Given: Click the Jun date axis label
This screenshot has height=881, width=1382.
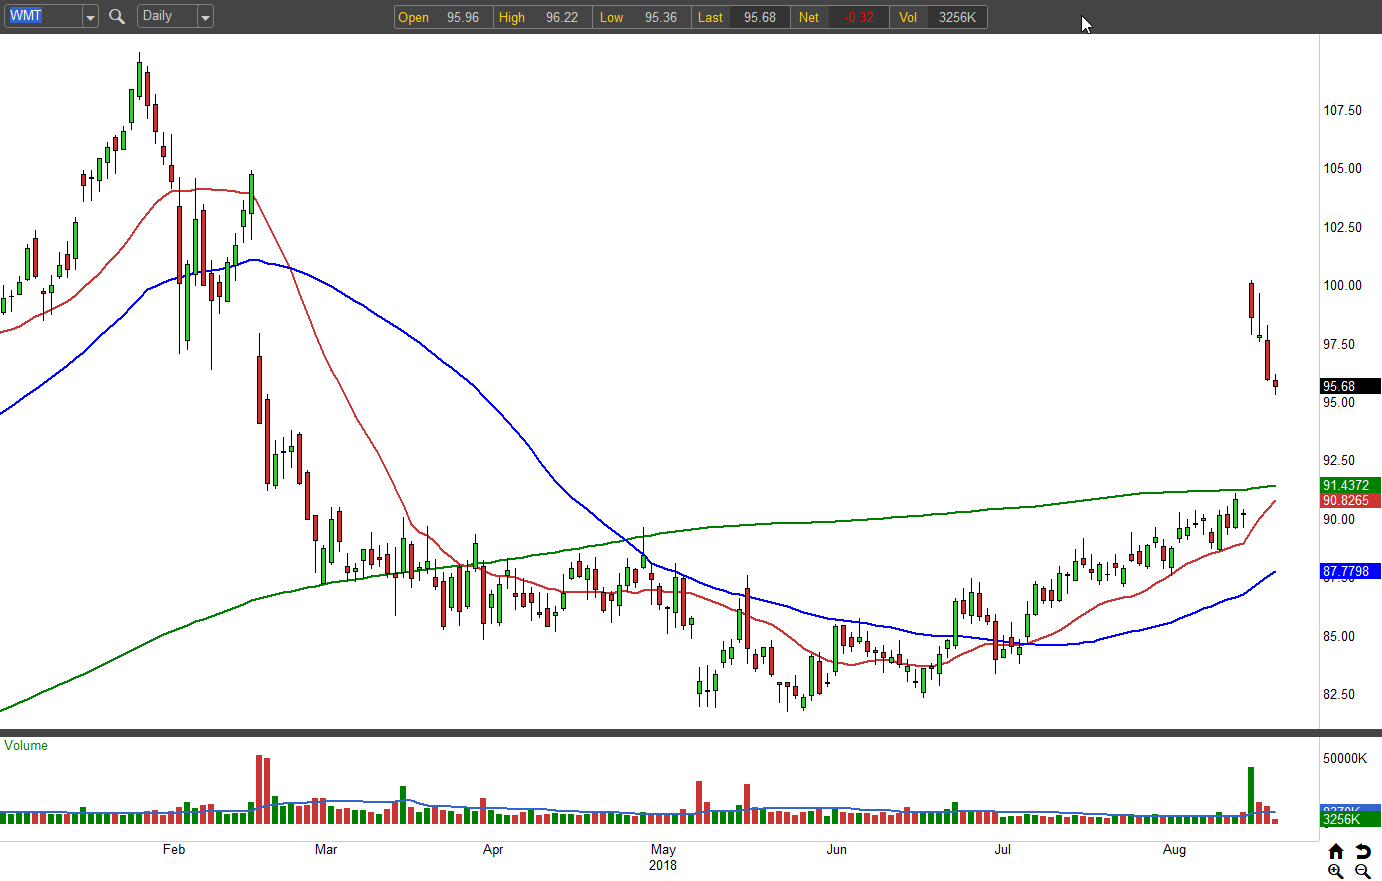Looking at the screenshot, I should click(837, 850).
